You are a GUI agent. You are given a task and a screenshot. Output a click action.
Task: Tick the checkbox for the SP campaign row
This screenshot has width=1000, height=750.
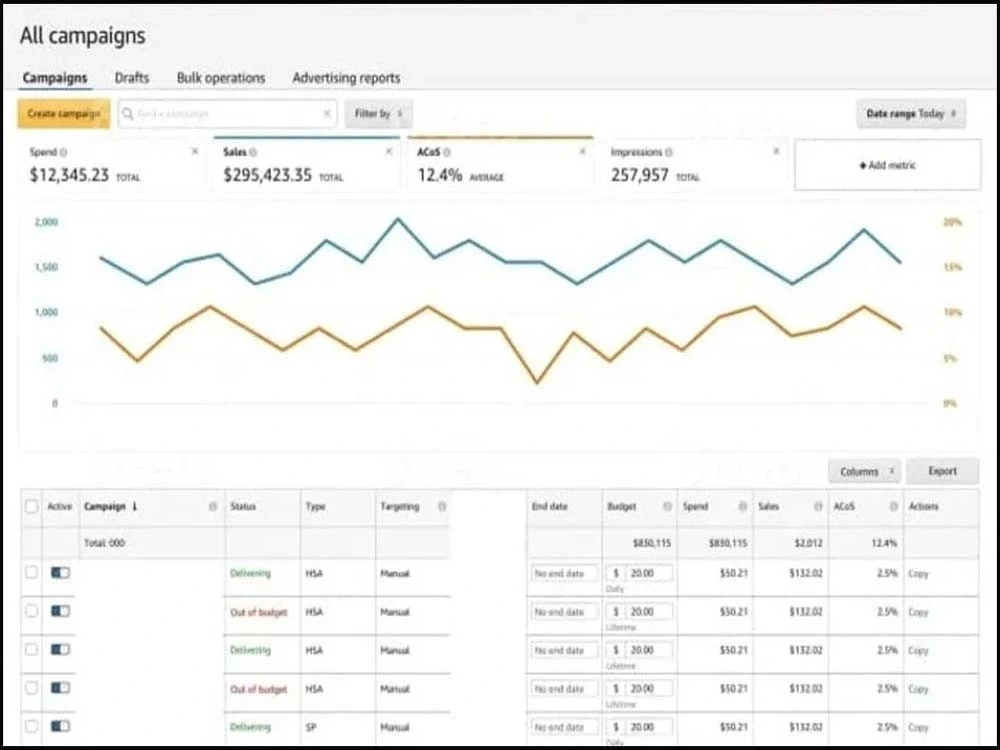(x=31, y=726)
